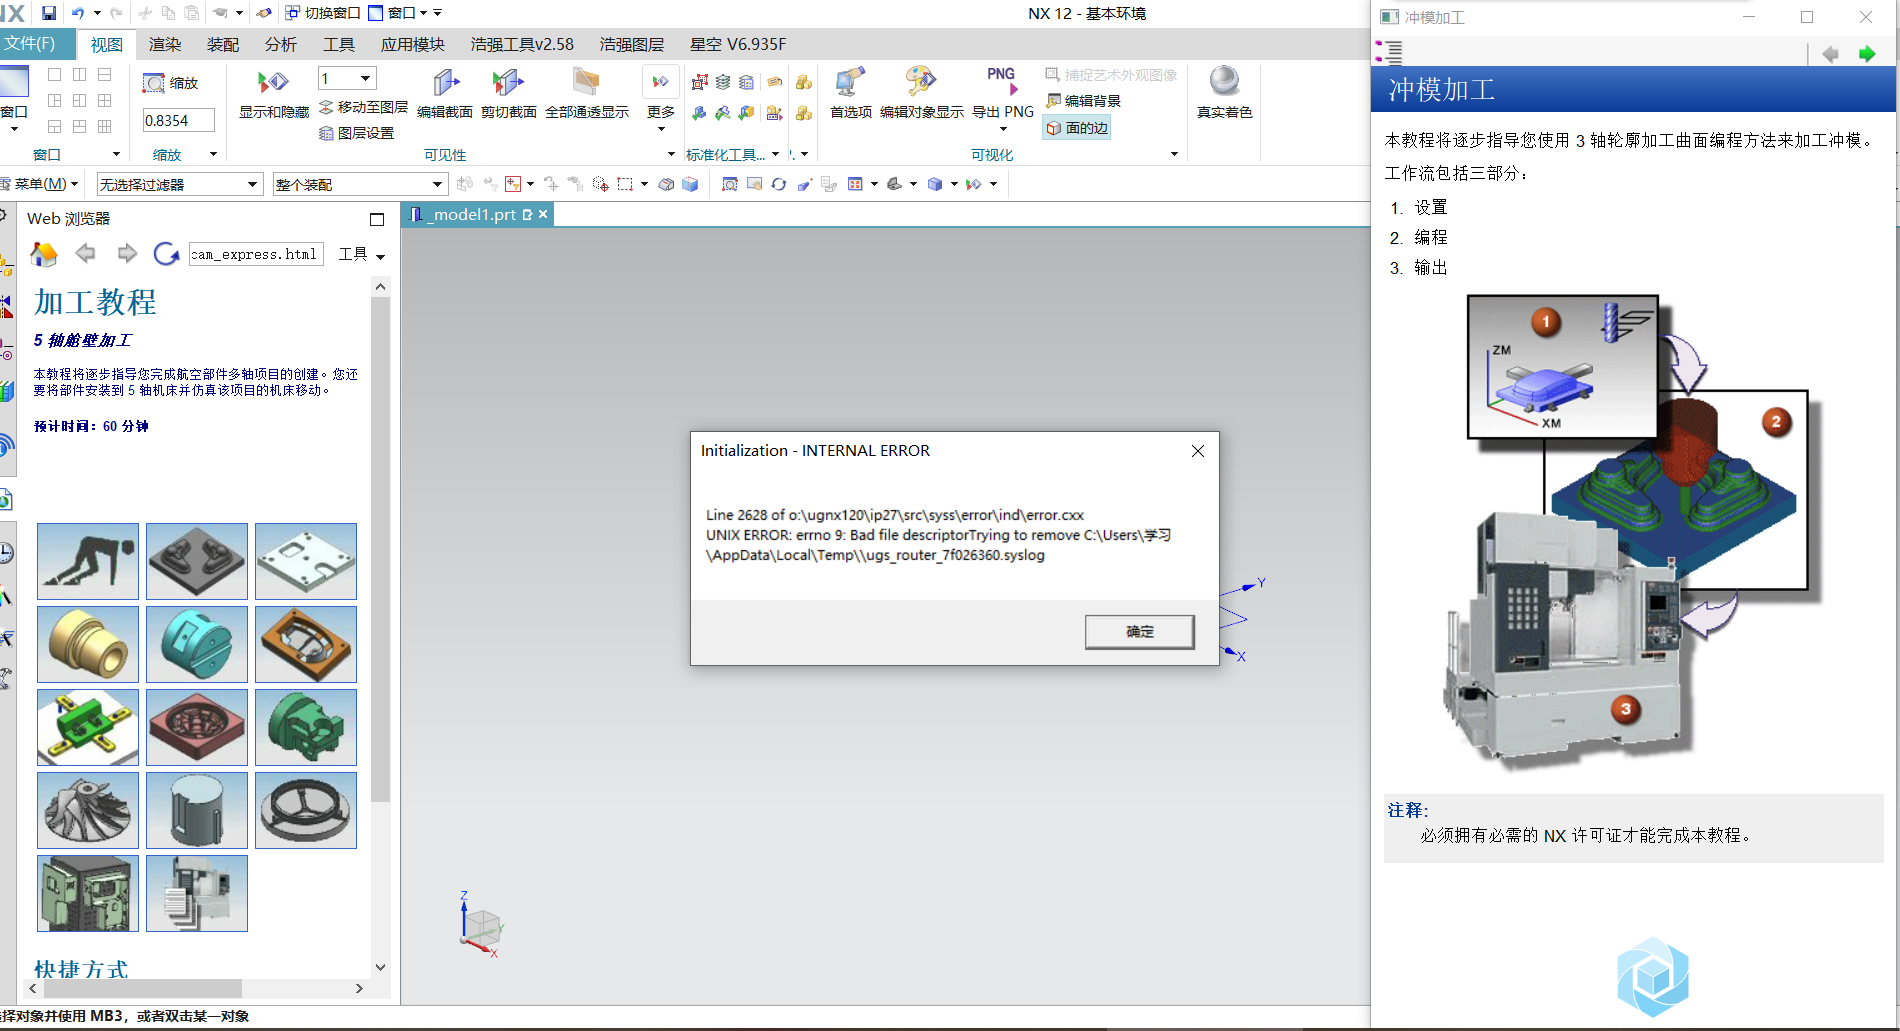Switch to View ribbon tab

[x=106, y=45]
